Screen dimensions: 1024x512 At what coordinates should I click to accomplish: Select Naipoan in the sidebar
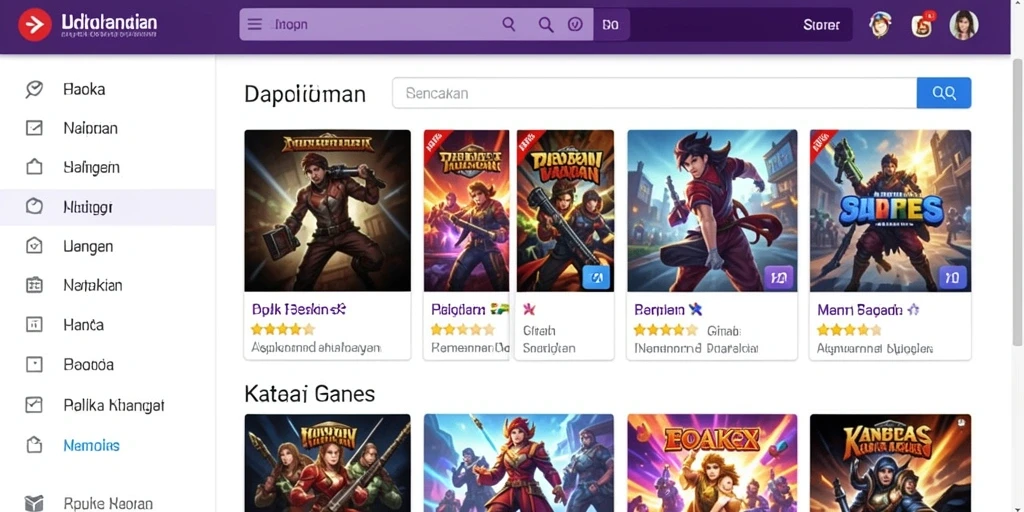click(x=91, y=129)
